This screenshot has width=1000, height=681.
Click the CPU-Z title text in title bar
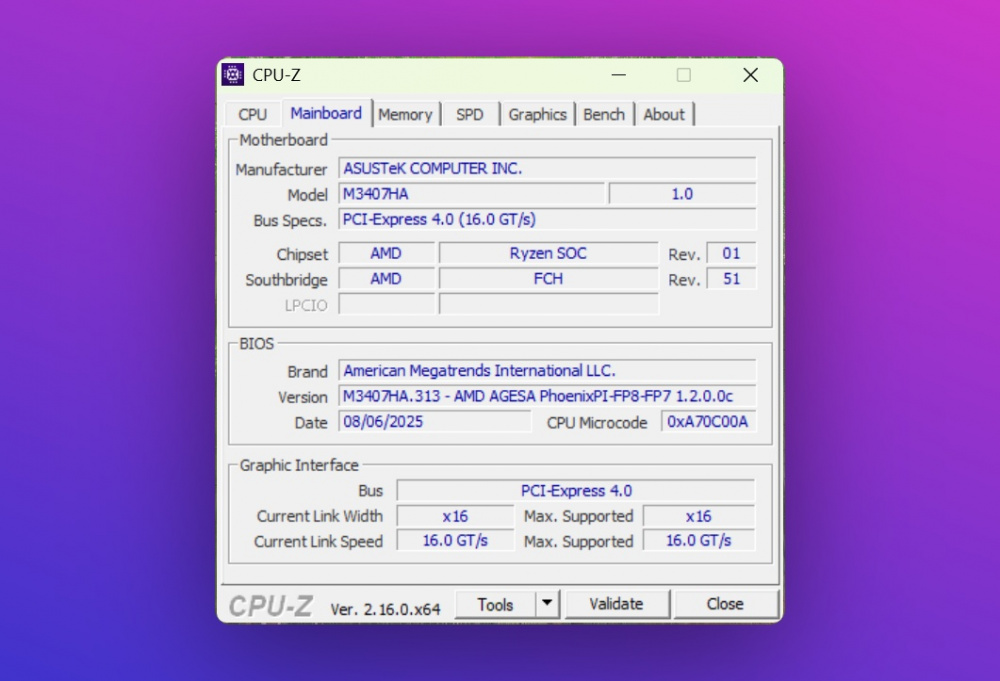(276, 75)
